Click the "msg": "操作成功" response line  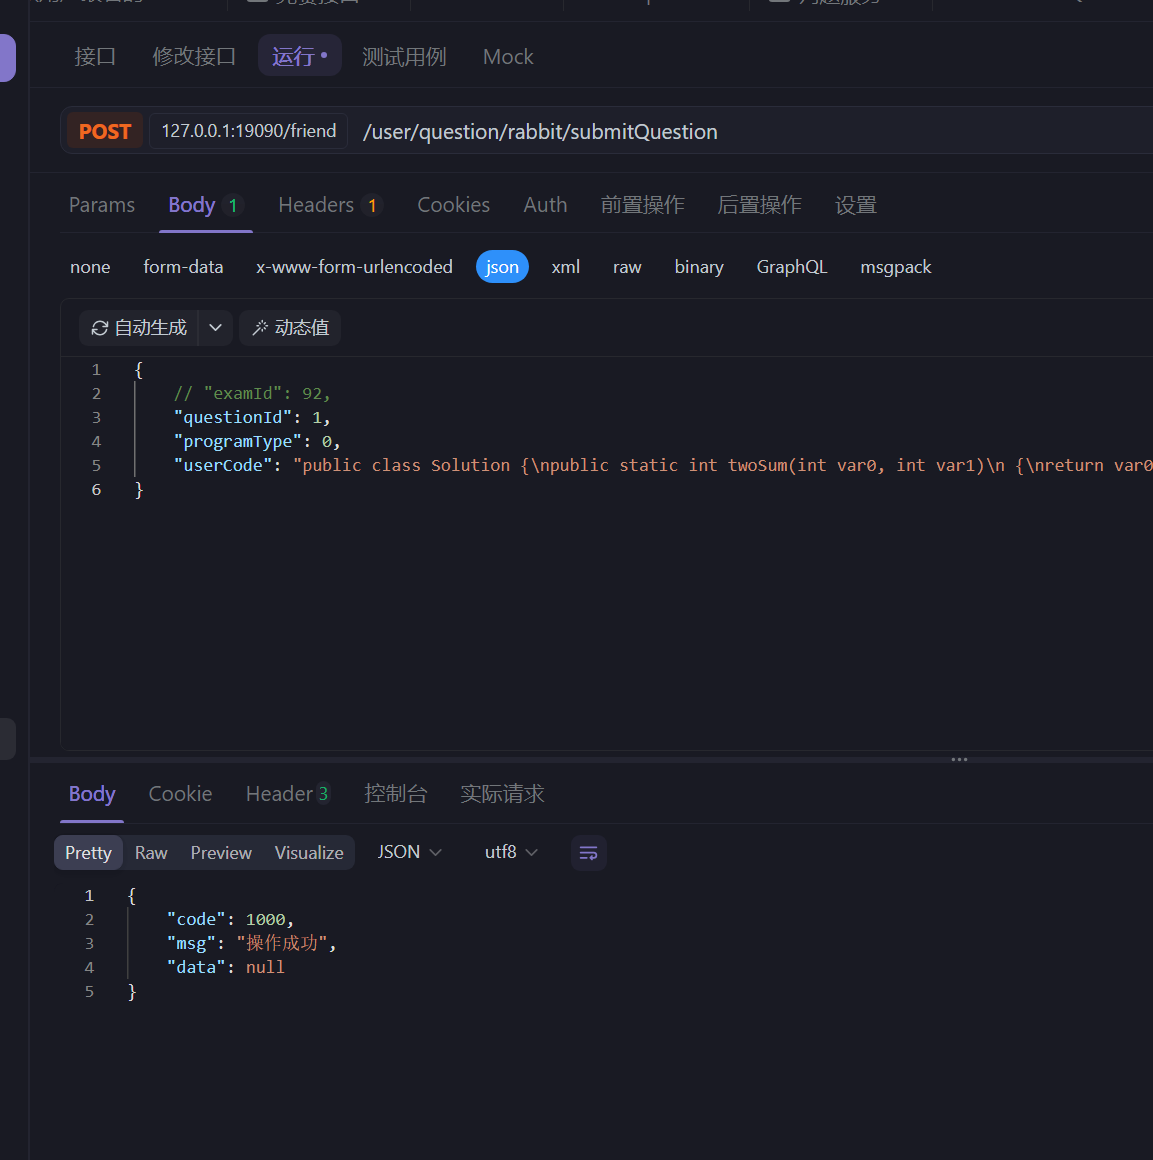coord(251,943)
